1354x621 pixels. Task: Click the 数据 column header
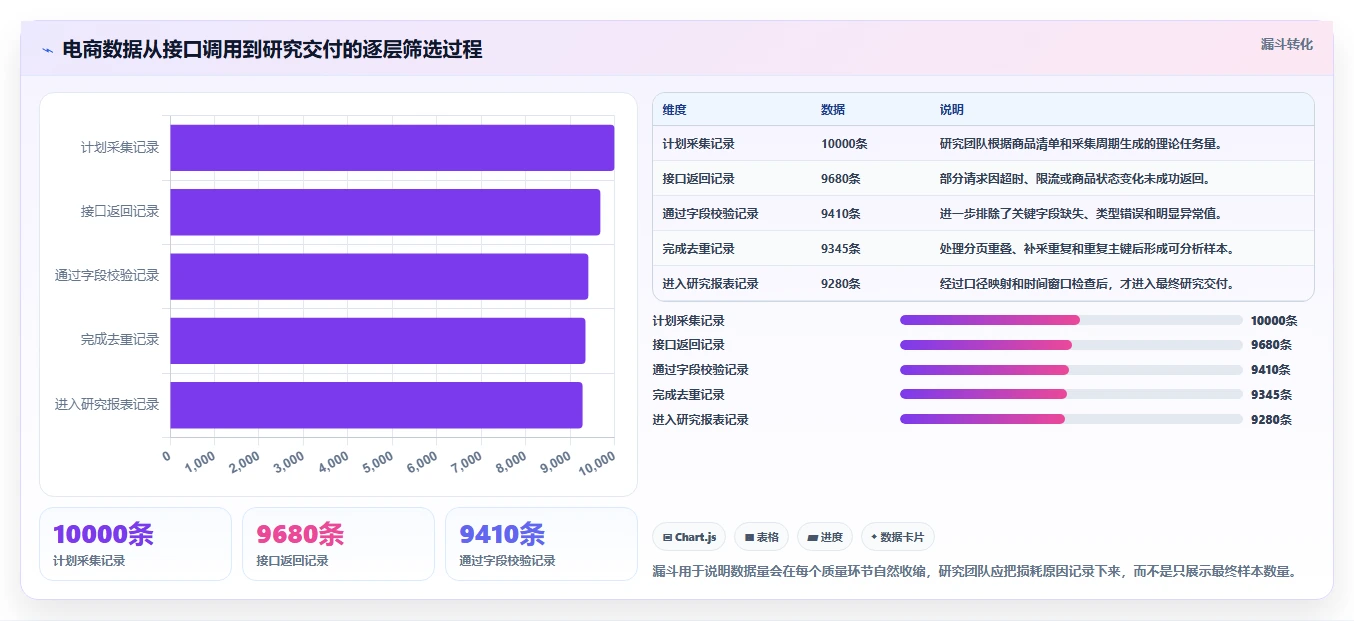click(833, 110)
